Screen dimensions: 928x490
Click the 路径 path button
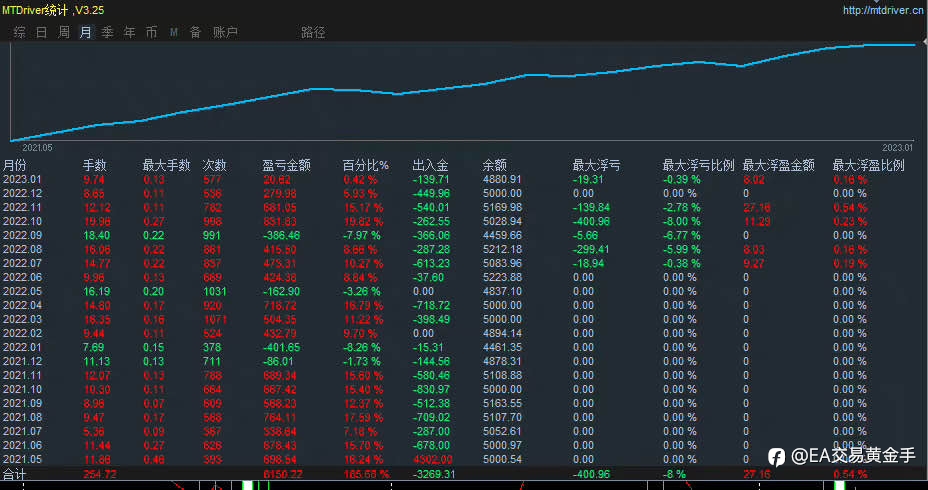tap(313, 33)
